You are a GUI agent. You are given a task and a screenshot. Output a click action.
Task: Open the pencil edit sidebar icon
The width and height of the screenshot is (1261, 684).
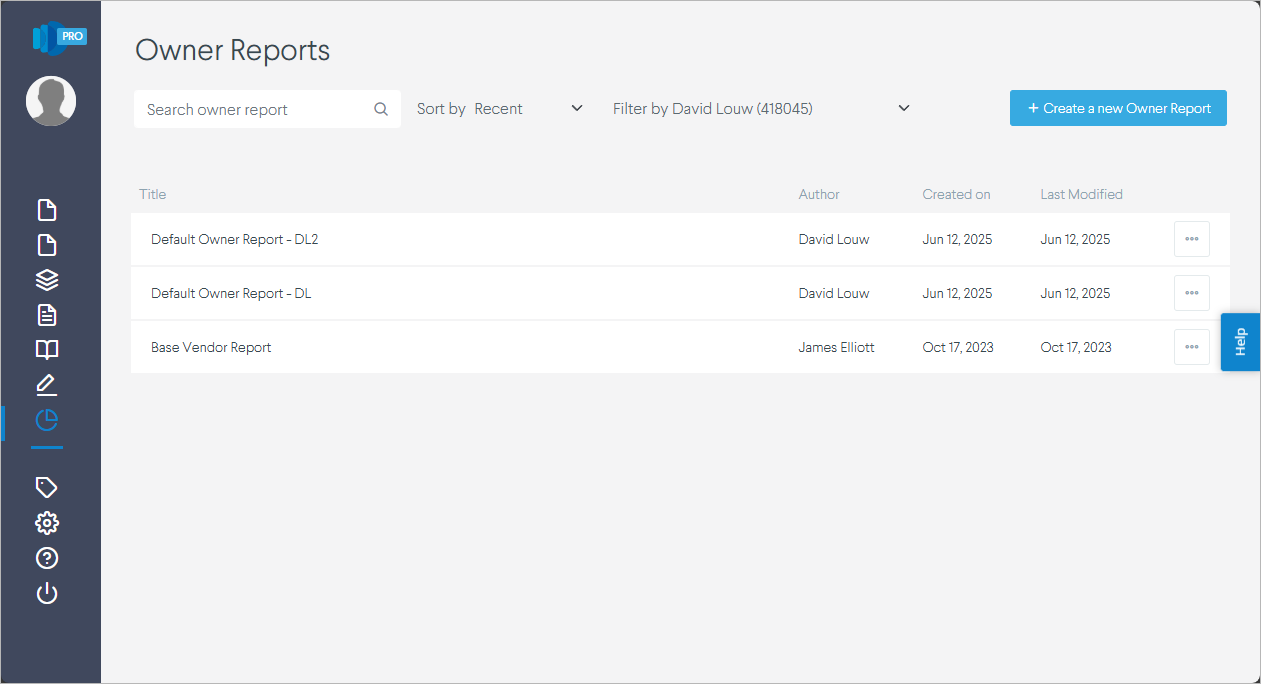(47, 384)
